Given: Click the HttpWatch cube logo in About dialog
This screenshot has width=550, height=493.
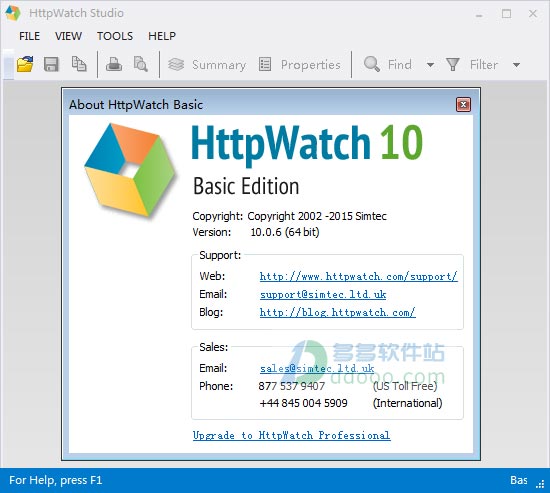Looking at the screenshot, I should coord(130,170).
